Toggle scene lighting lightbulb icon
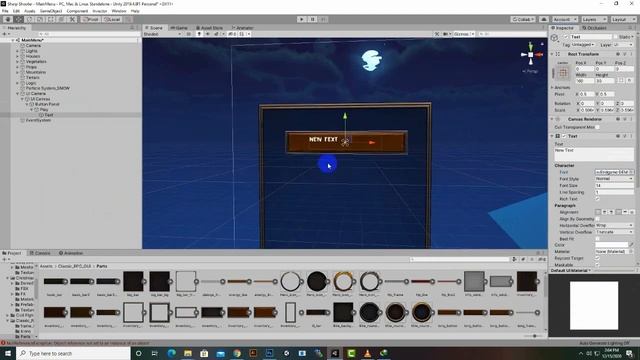The height and width of the screenshot is (360, 640). [x=199, y=34]
